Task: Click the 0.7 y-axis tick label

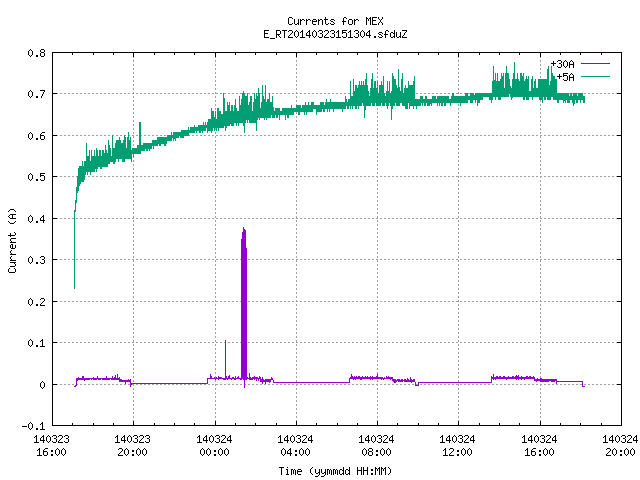Action: point(36,94)
